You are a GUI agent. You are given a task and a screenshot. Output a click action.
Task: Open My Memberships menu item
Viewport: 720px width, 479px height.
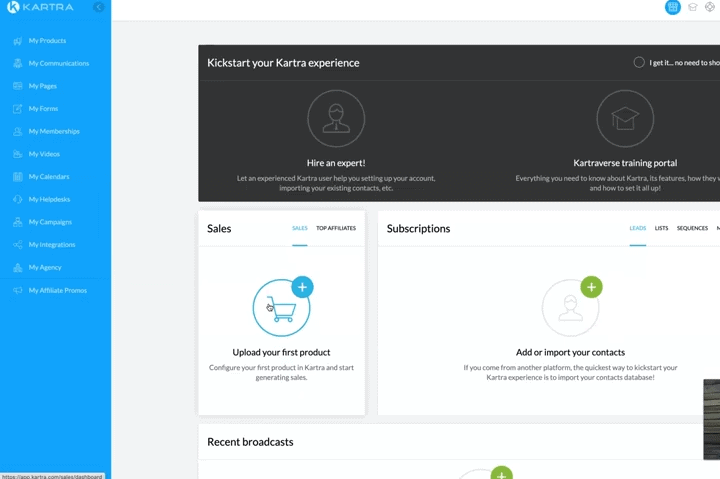[x=55, y=131]
